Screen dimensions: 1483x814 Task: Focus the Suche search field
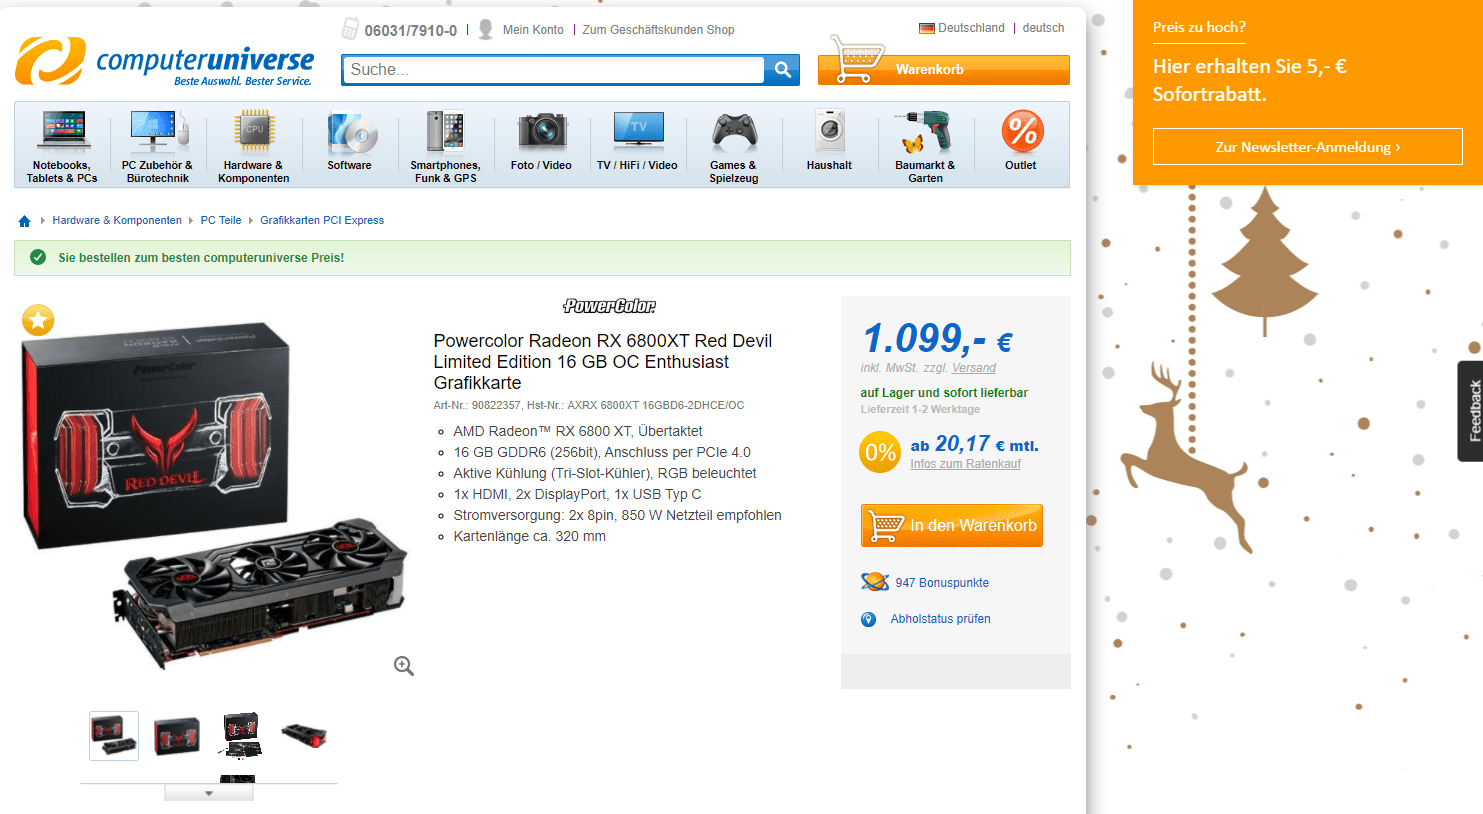554,70
